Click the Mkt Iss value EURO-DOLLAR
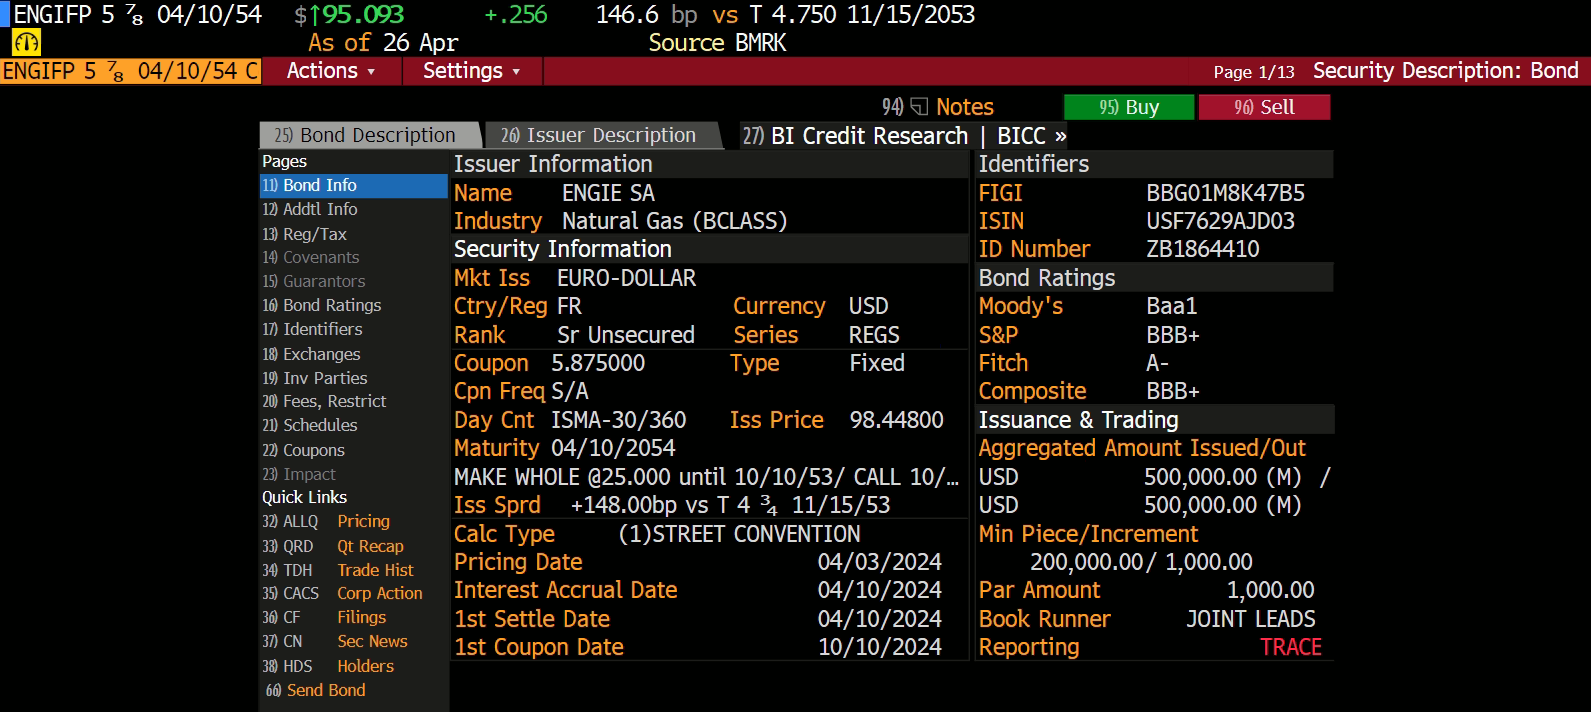The height and width of the screenshot is (712, 1591). tap(626, 278)
